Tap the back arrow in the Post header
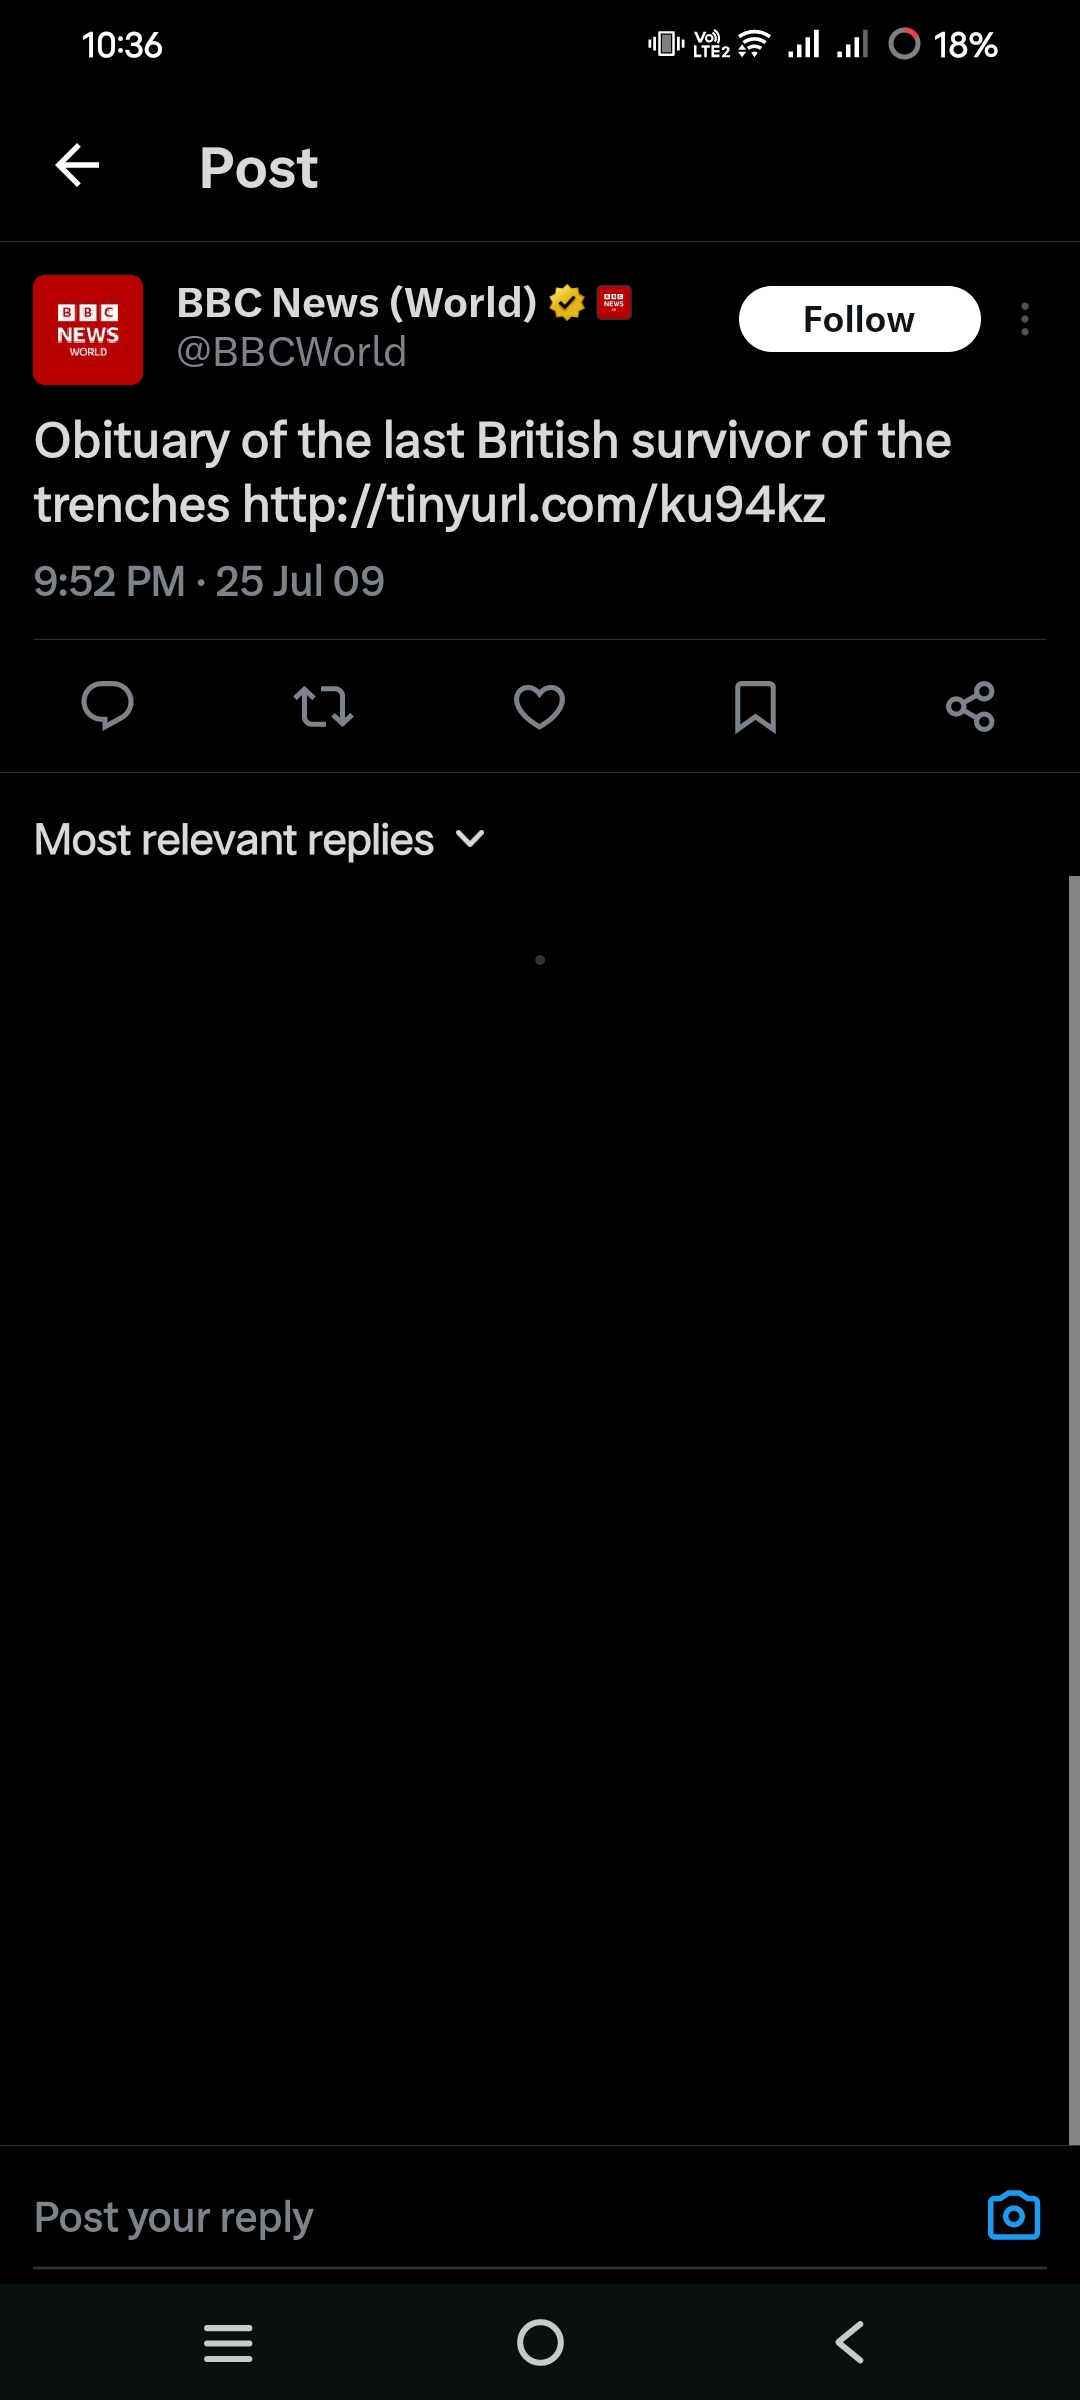The height and width of the screenshot is (2400, 1080). [x=77, y=166]
